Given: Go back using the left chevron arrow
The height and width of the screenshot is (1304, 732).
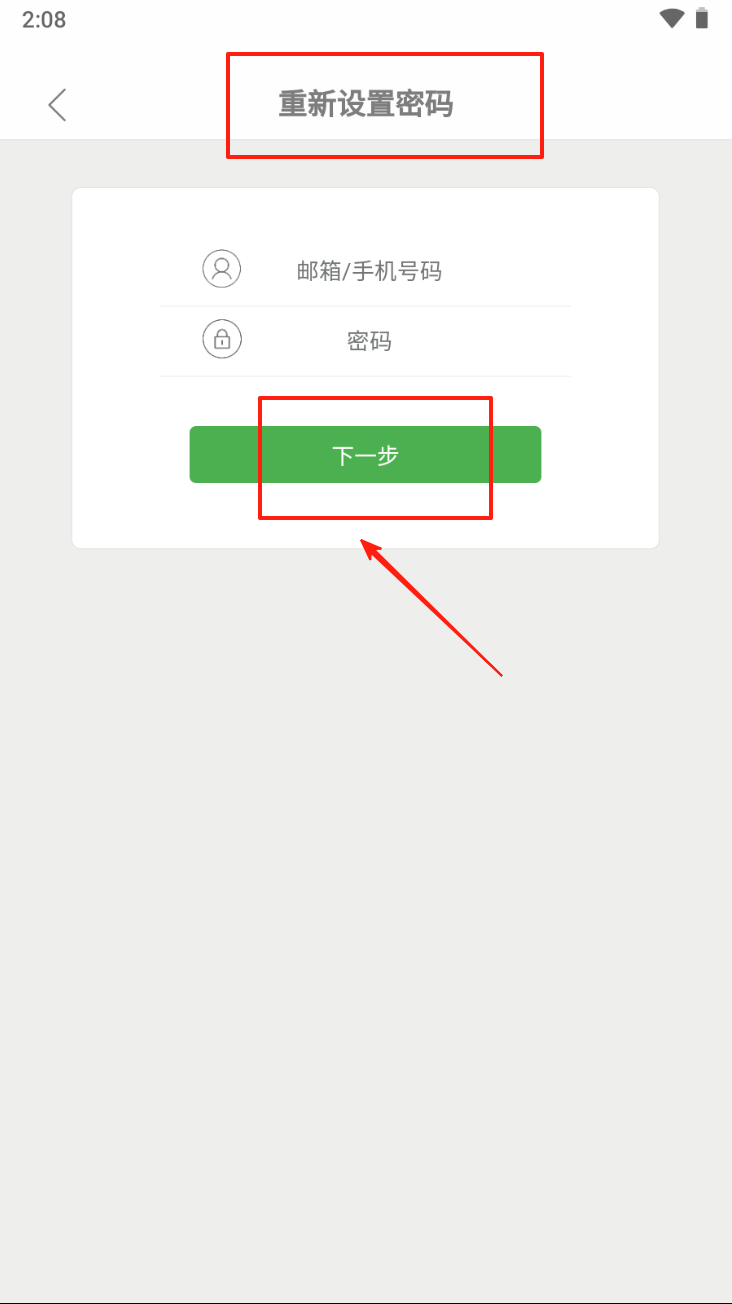Looking at the screenshot, I should 57,104.
